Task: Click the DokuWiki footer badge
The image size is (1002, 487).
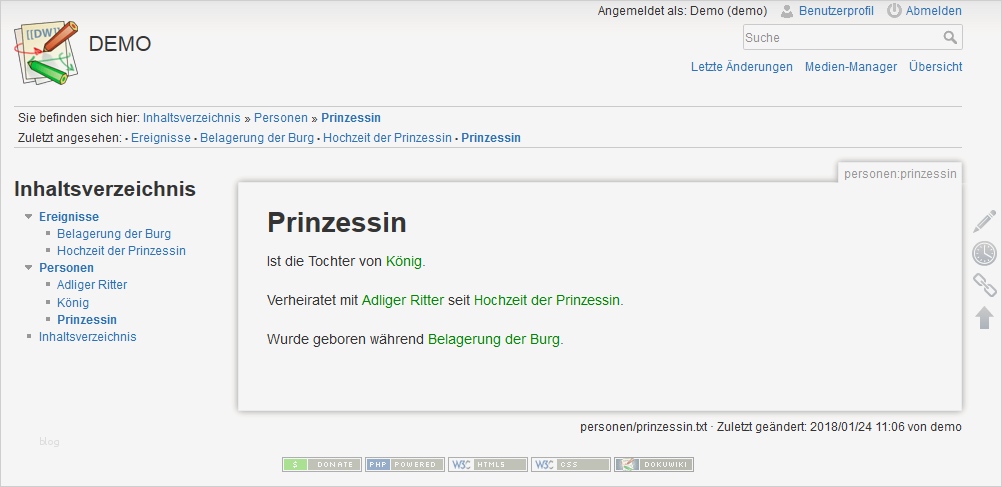Action: tap(654, 465)
